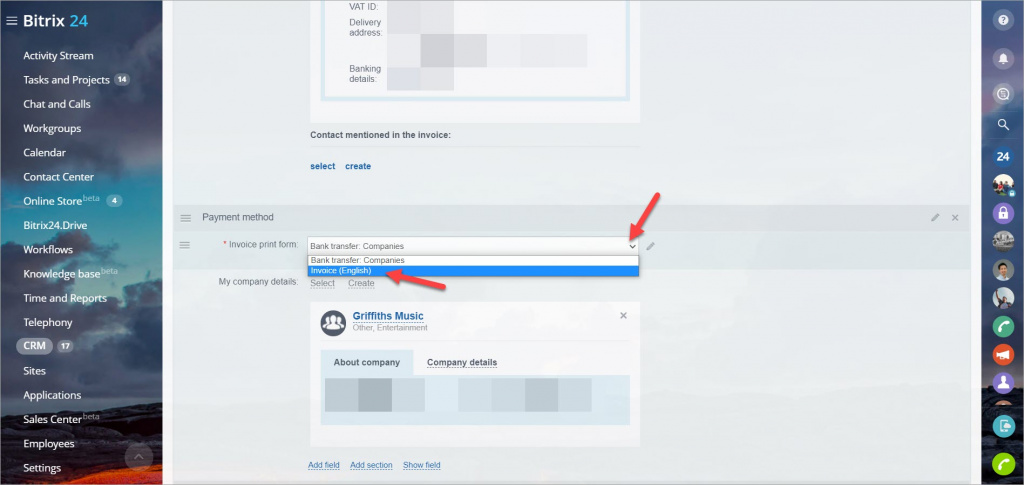Select CRM in left menu

tap(35, 346)
